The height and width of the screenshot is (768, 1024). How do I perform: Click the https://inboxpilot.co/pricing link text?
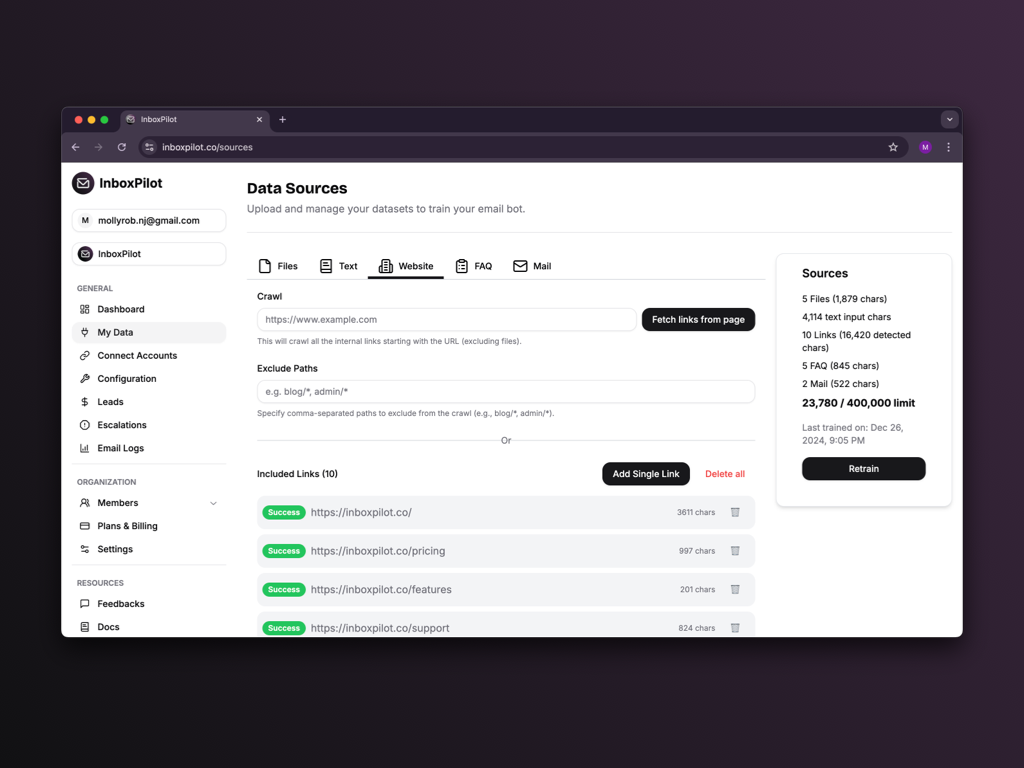pyautogui.click(x=378, y=551)
